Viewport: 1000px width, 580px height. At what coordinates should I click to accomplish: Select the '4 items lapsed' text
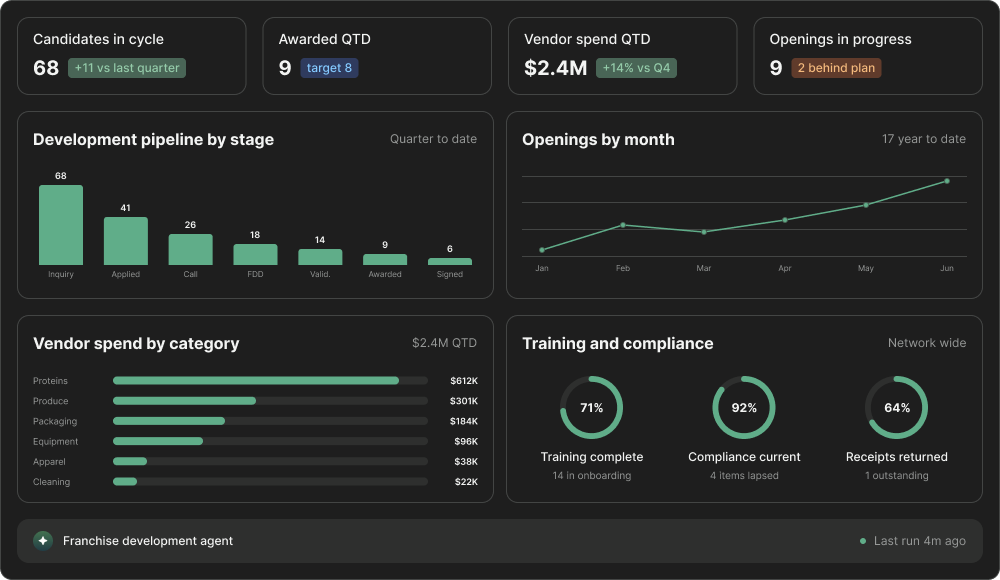tap(744, 475)
